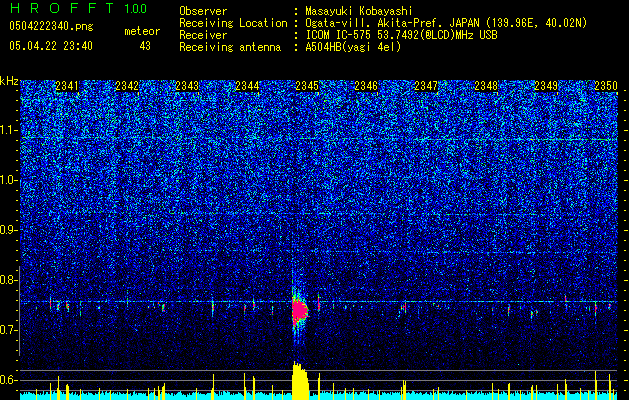This screenshot has height=400, width=629.
Task: Click the 2350 time marker
Action: click(x=606, y=86)
